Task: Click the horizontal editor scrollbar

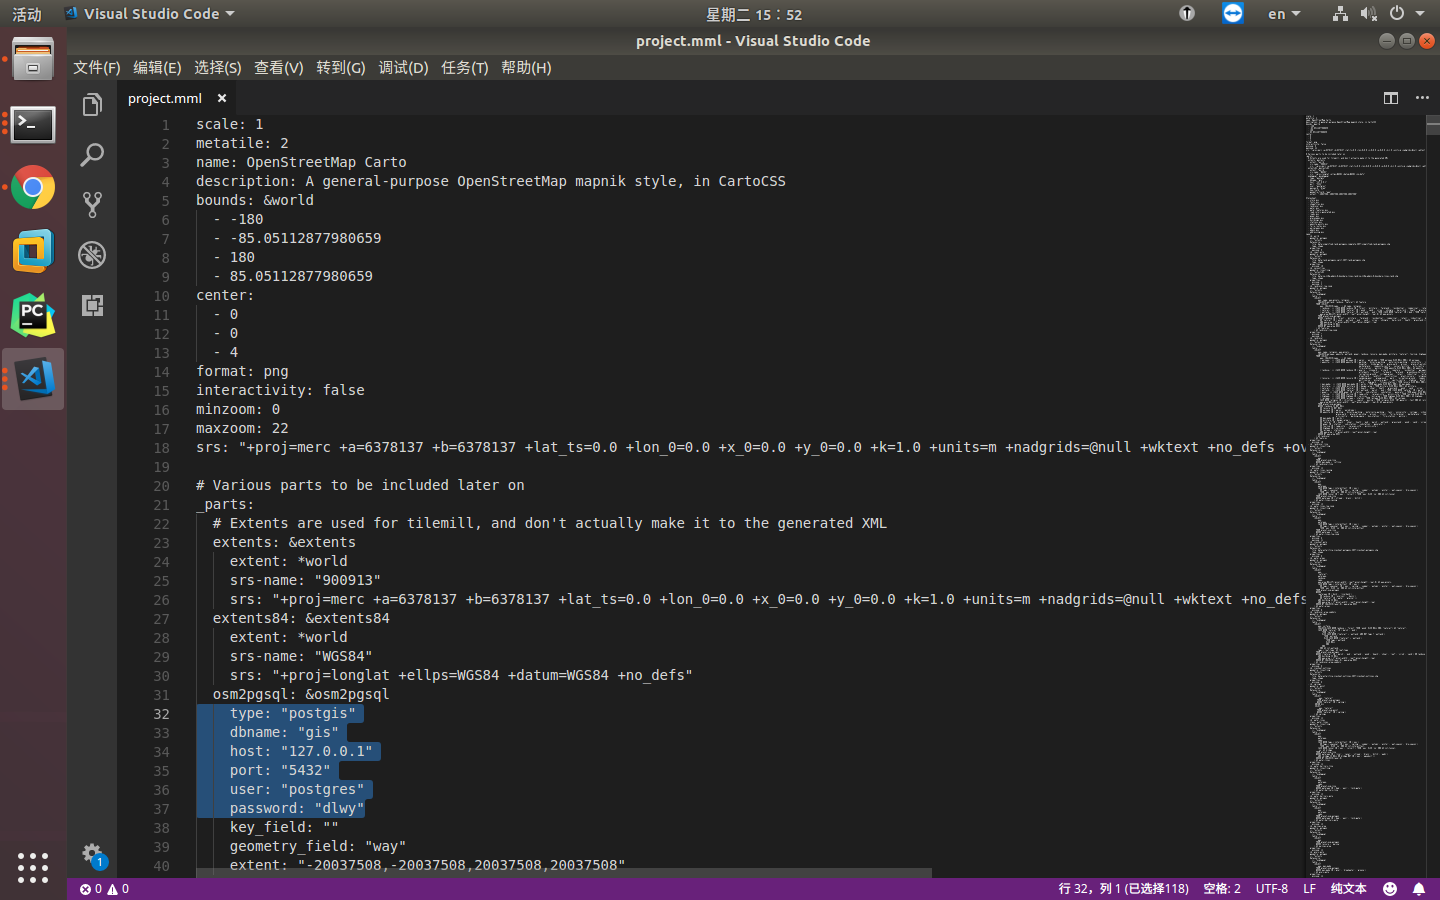Action: tap(564, 873)
